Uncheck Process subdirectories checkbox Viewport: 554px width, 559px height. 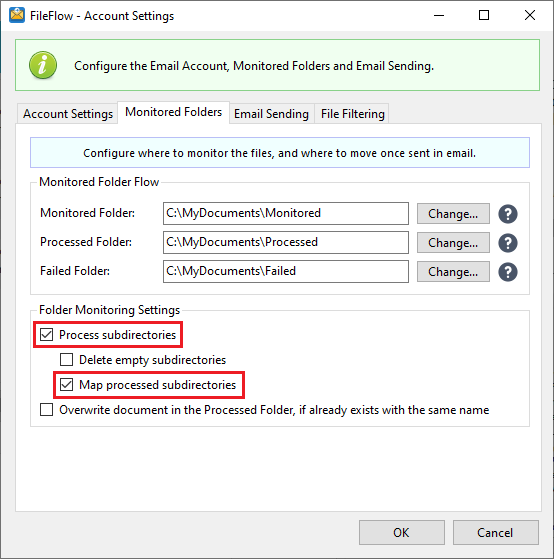point(47,335)
